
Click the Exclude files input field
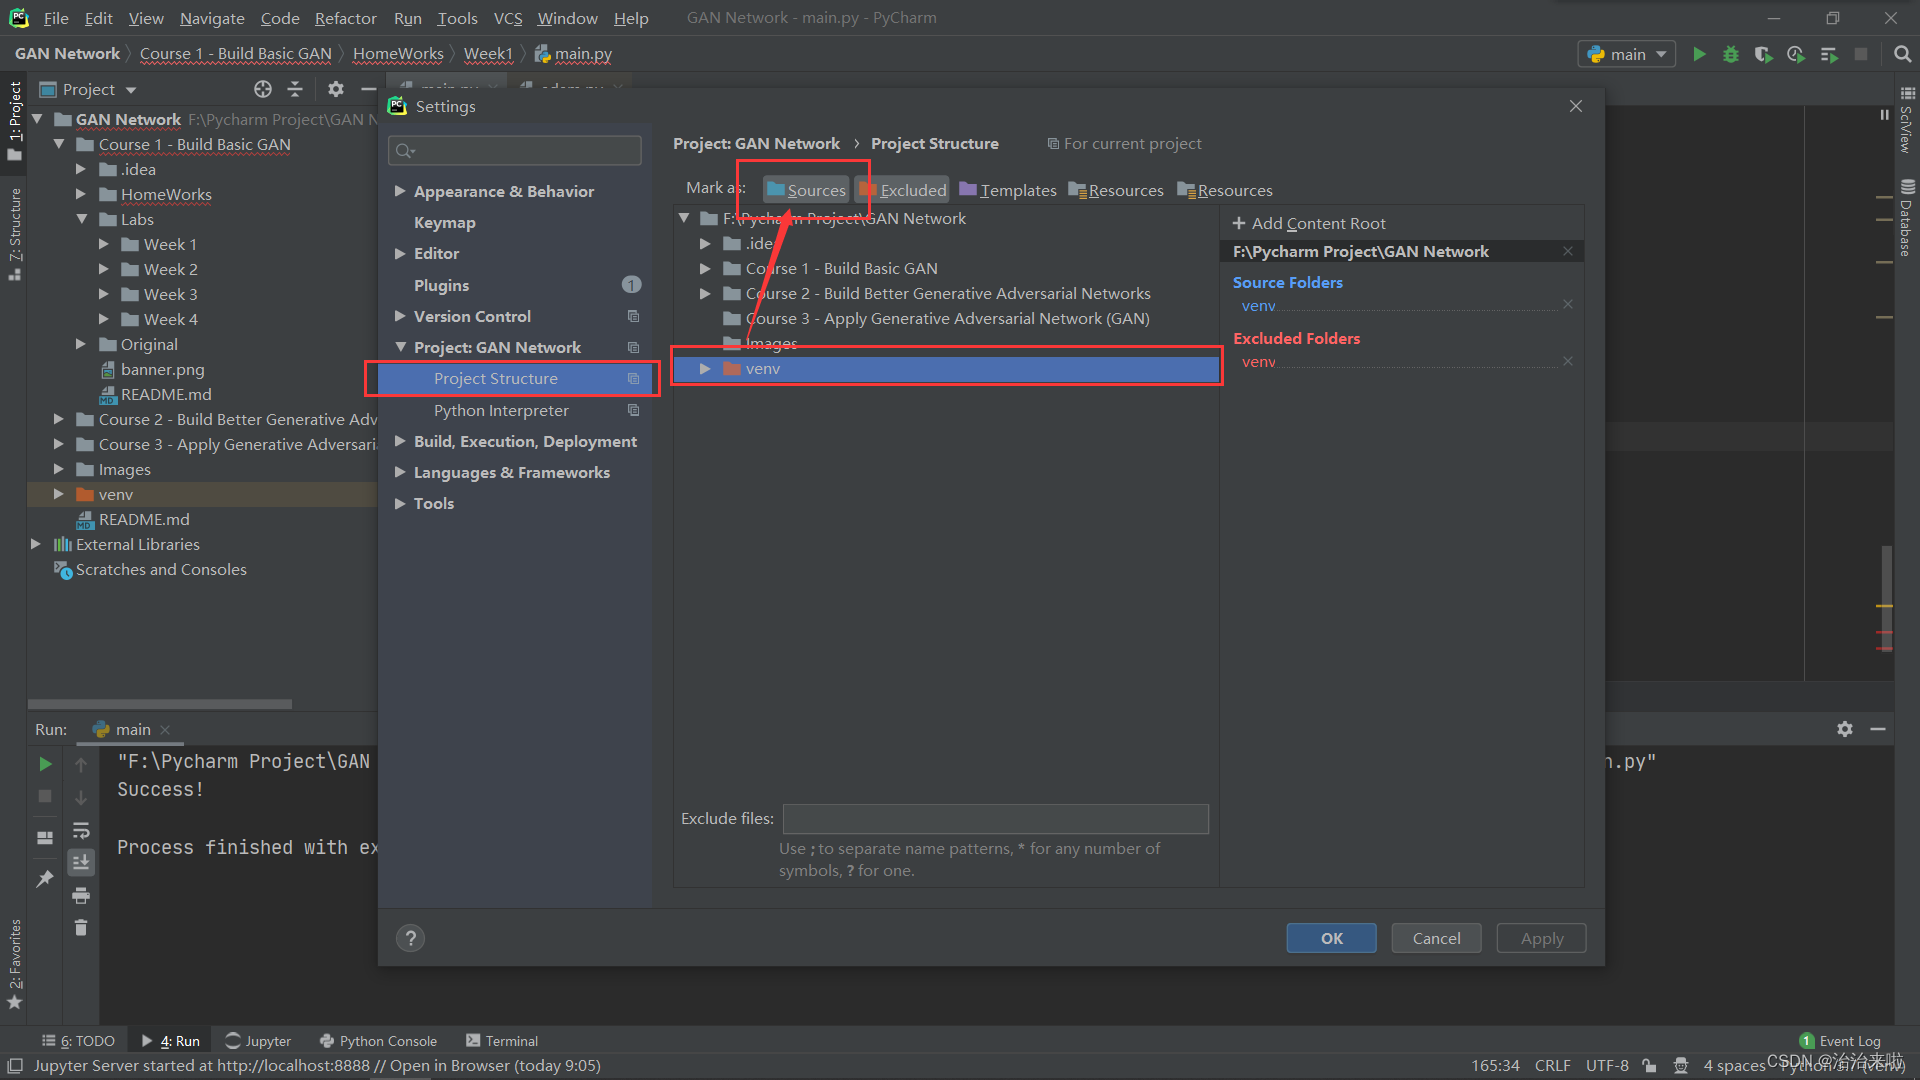[x=995, y=818]
